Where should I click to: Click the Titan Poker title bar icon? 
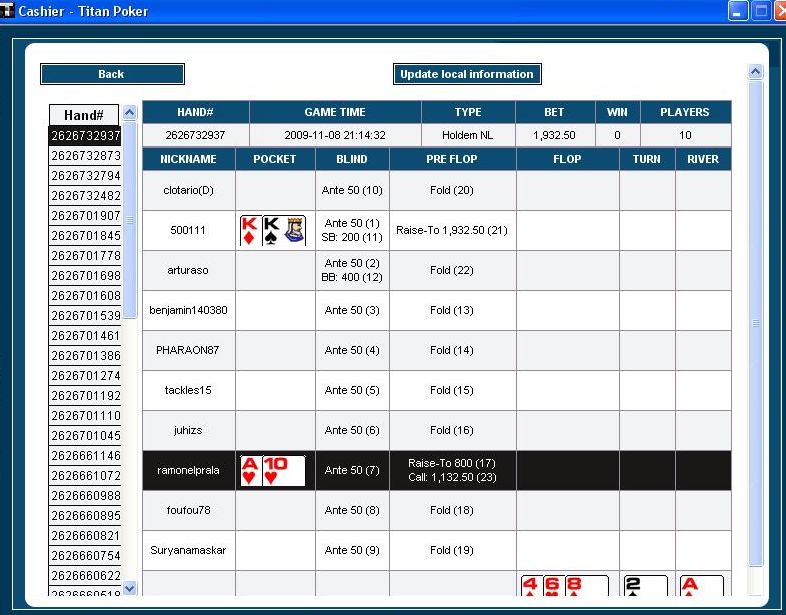pyautogui.click(x=7, y=11)
